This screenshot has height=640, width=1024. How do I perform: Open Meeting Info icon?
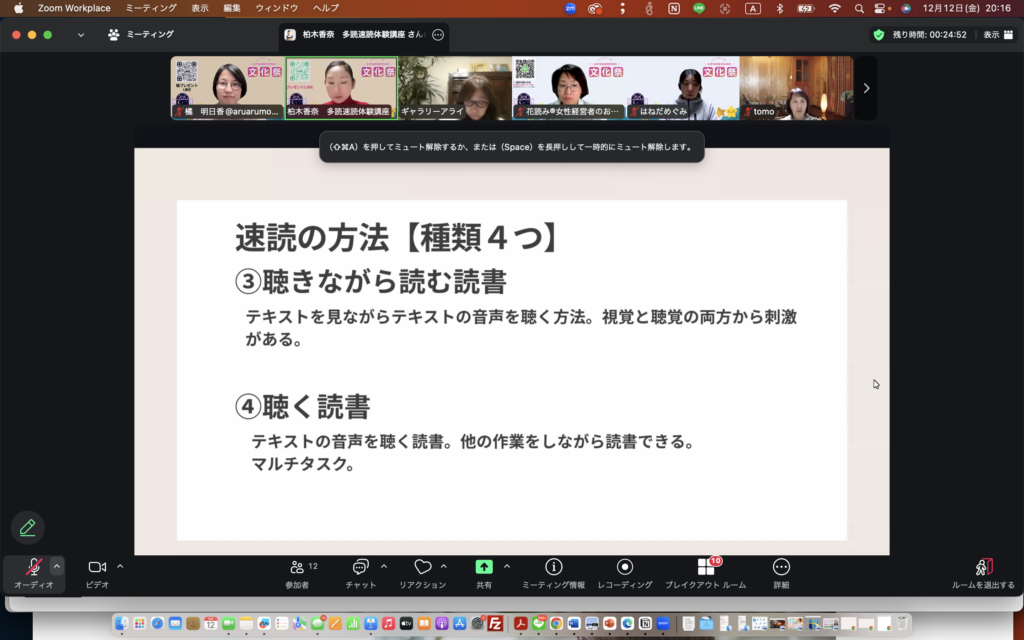tap(553, 567)
